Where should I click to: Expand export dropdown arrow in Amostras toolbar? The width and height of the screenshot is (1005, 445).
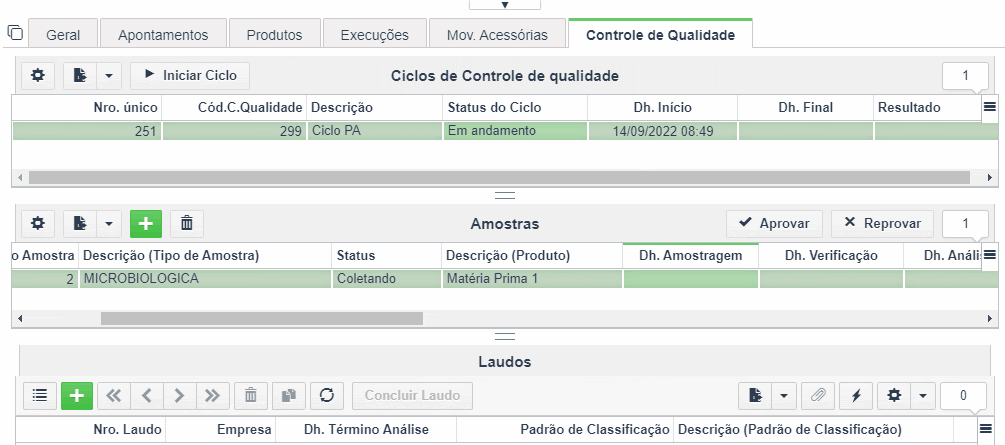(x=108, y=223)
